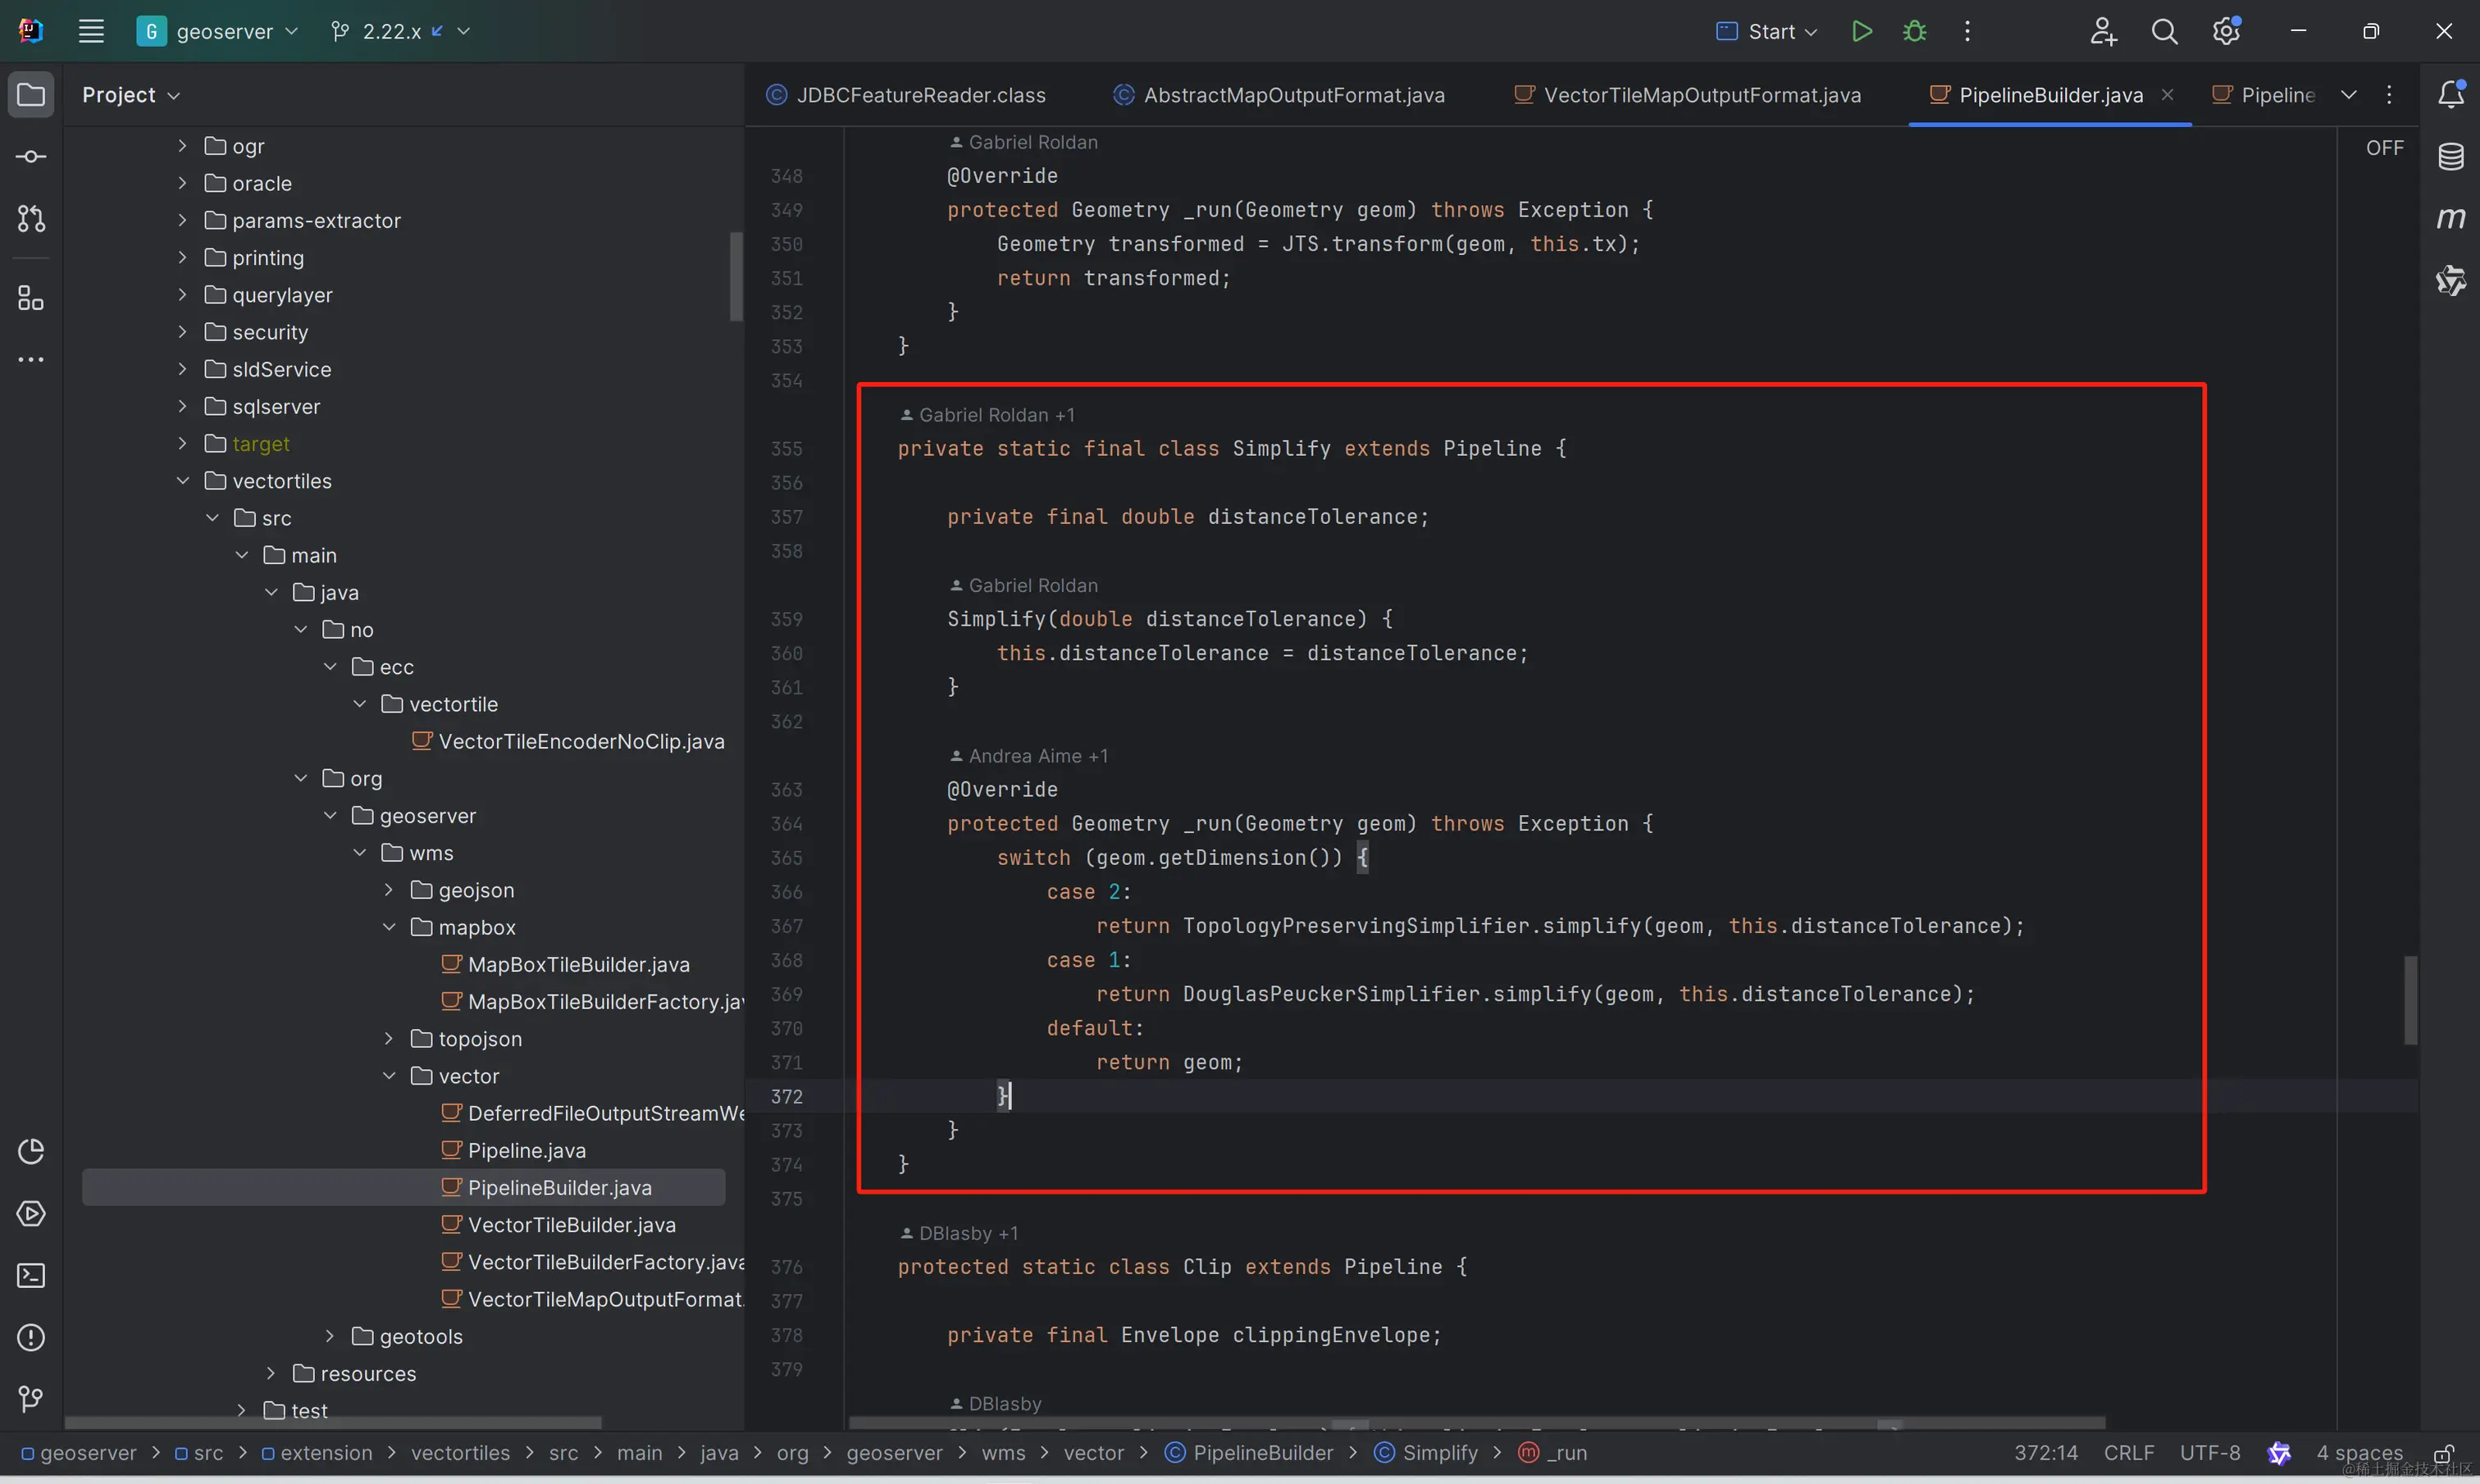The height and width of the screenshot is (1484, 2480).
Task: Switch to the Pipeline tab
Action: point(2265,95)
